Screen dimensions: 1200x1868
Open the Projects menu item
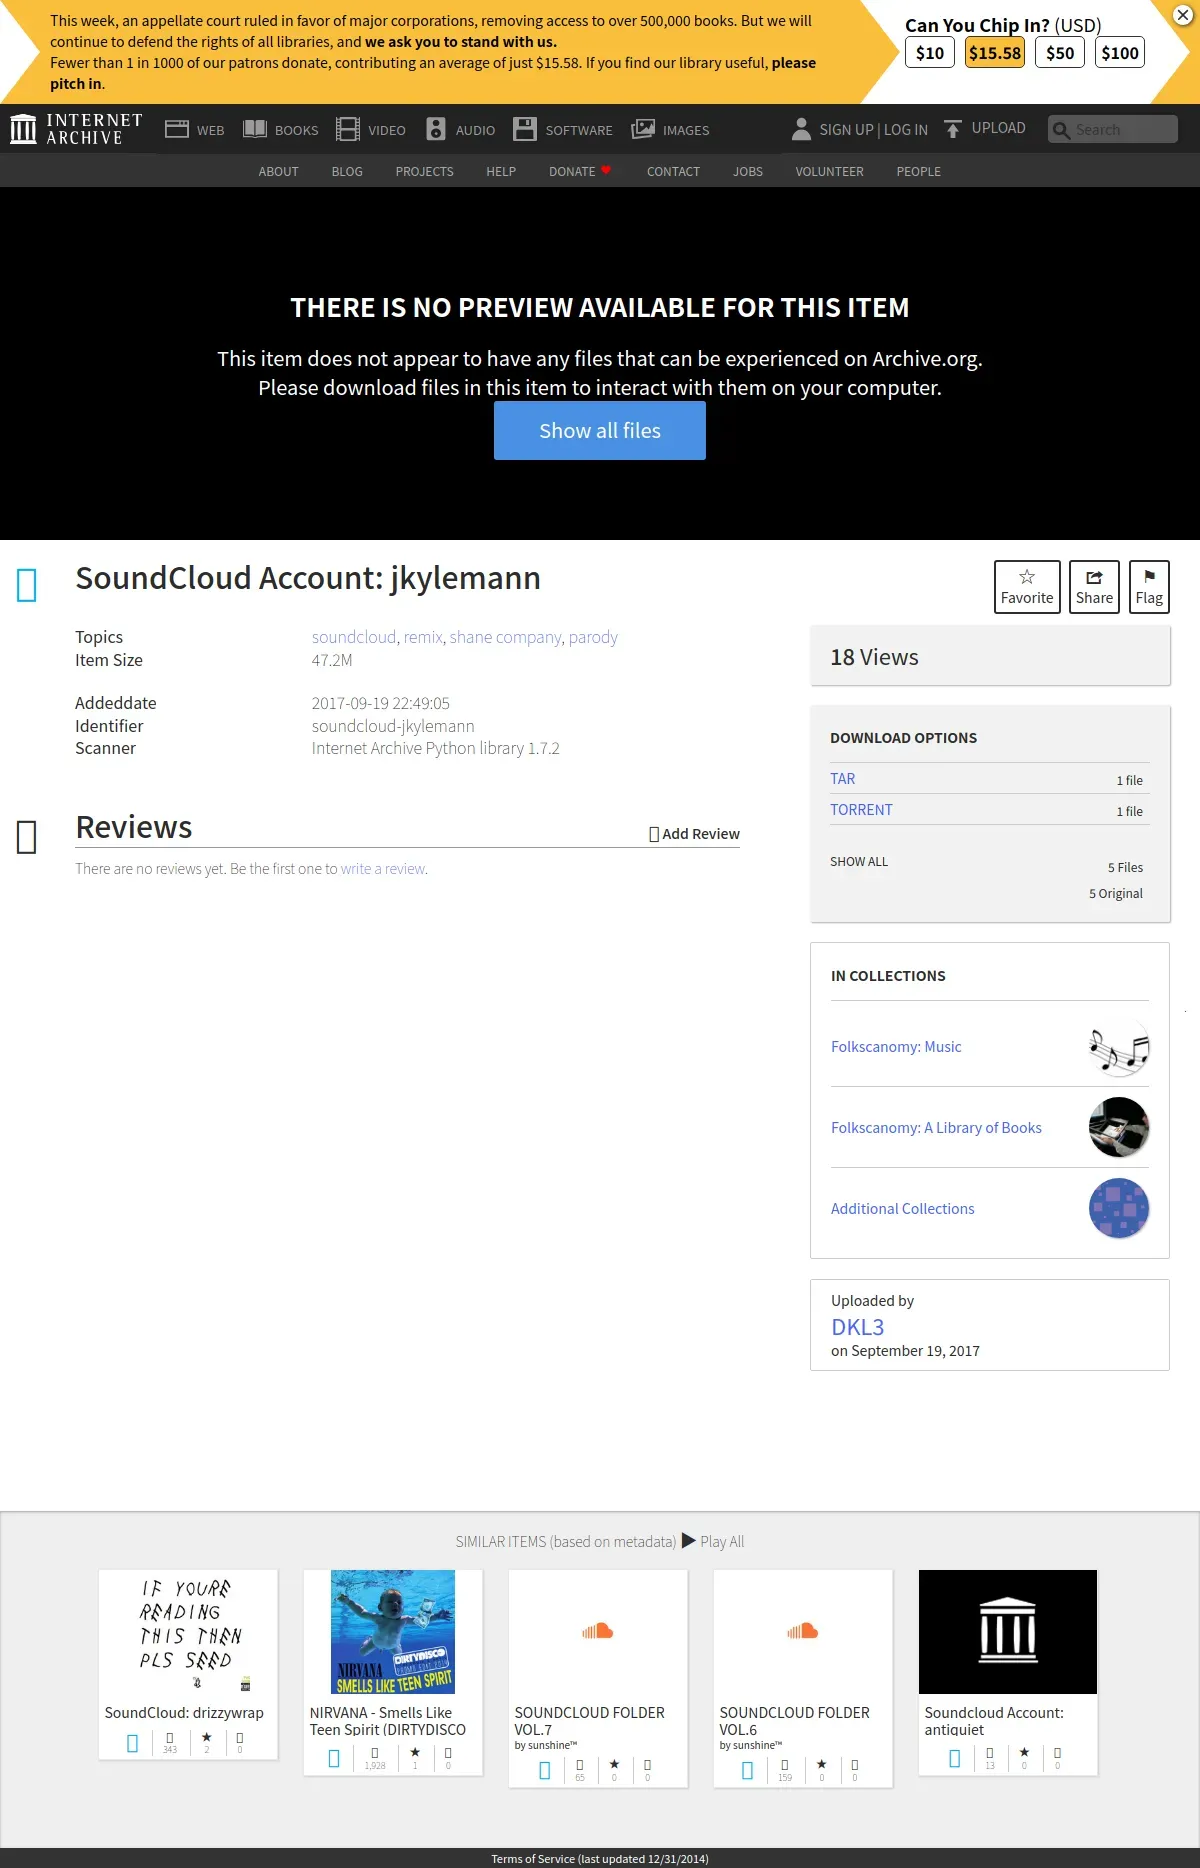click(424, 172)
